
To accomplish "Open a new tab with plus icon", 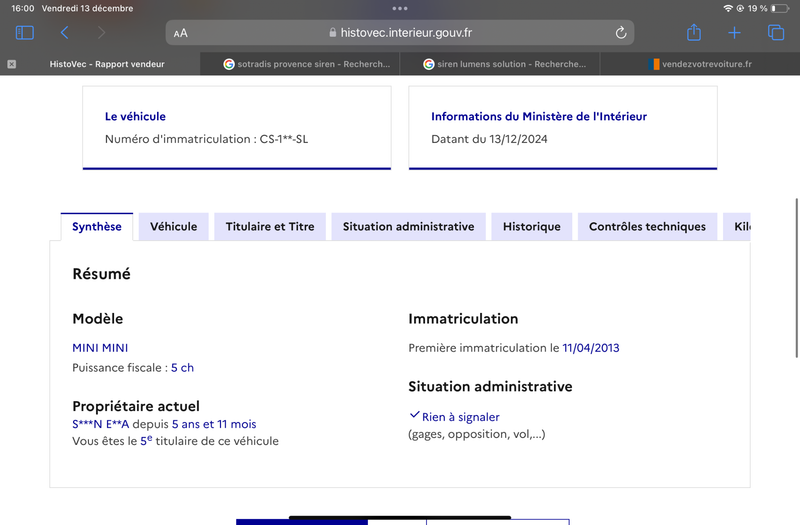I will click(734, 33).
